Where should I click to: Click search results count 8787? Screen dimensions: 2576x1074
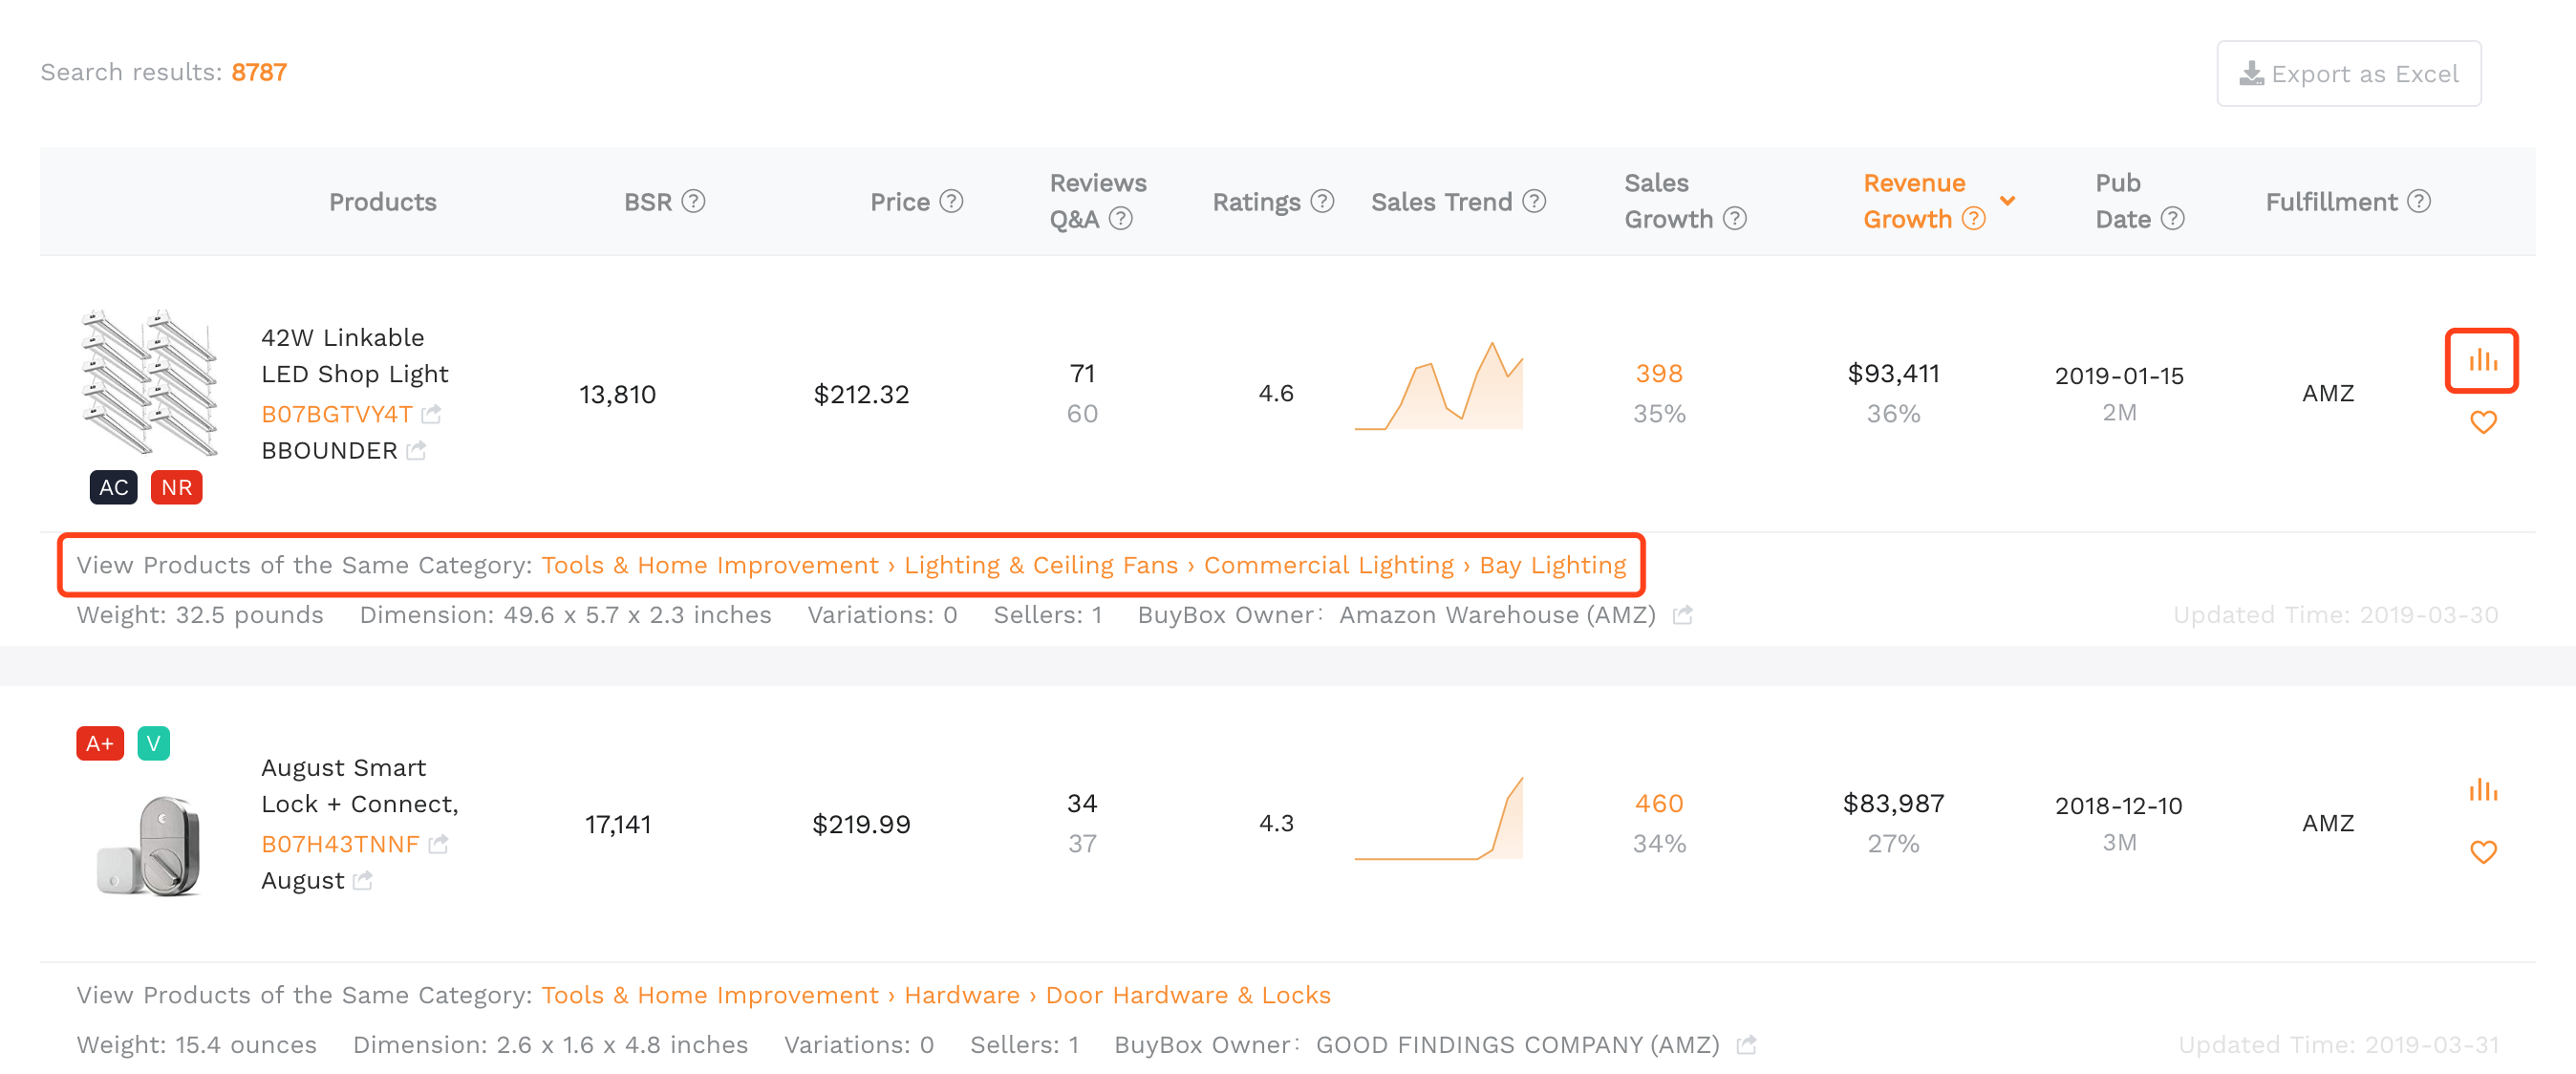(259, 72)
